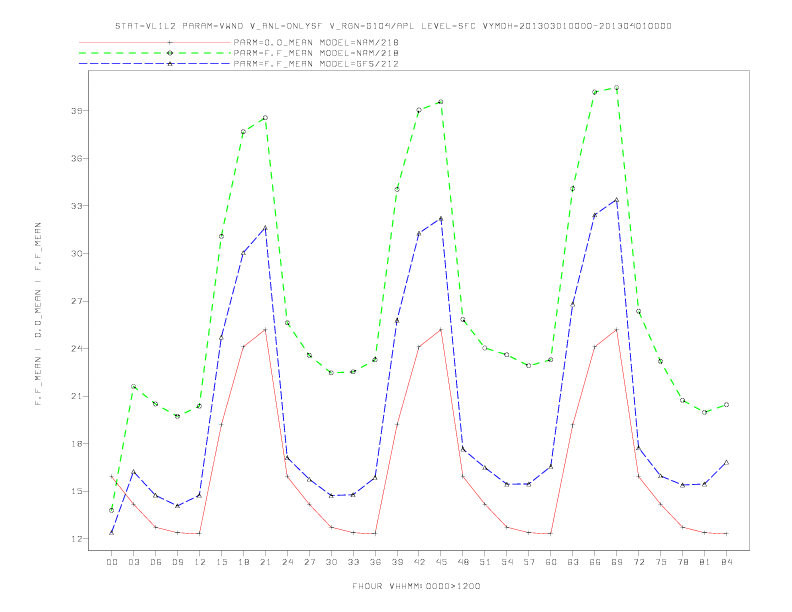792x612 pixels.
Task: Click x-axis tick label 57
Action: click(x=529, y=562)
